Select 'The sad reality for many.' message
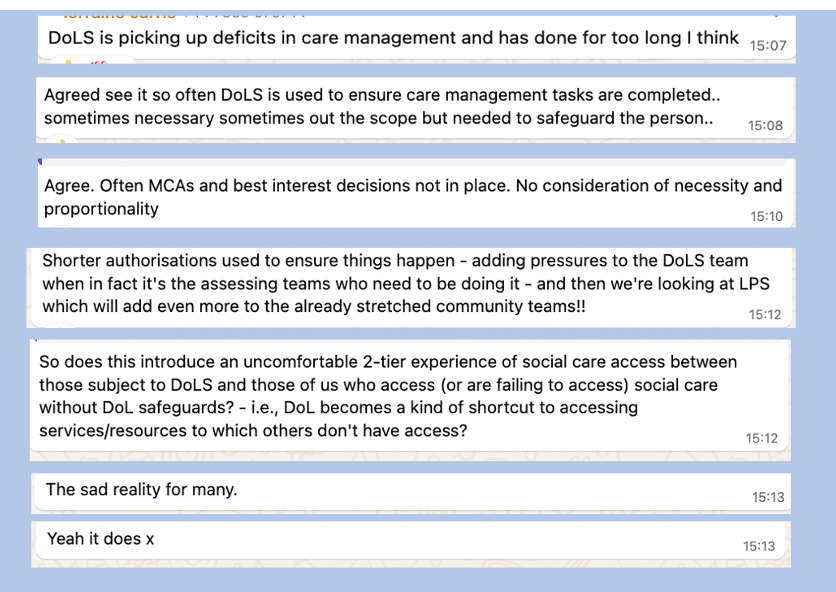This screenshot has height=592, width=836. 142,490
